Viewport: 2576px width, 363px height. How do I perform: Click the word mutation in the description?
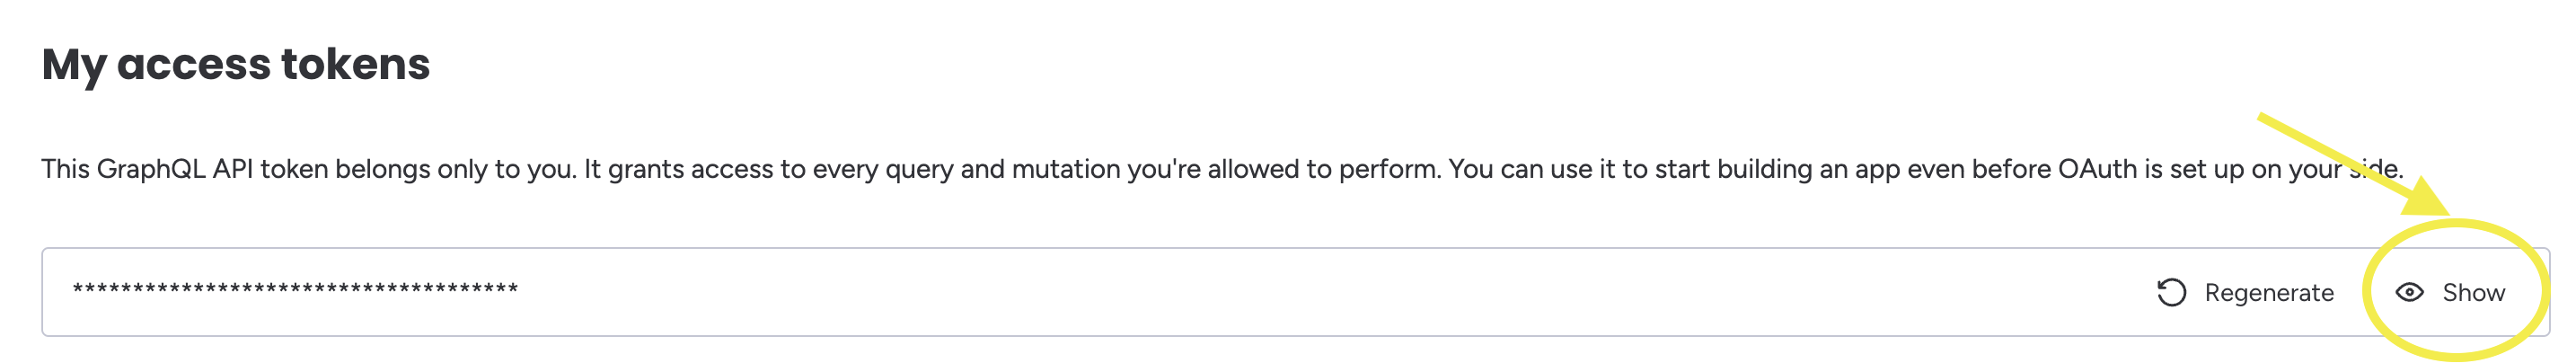coord(1065,169)
